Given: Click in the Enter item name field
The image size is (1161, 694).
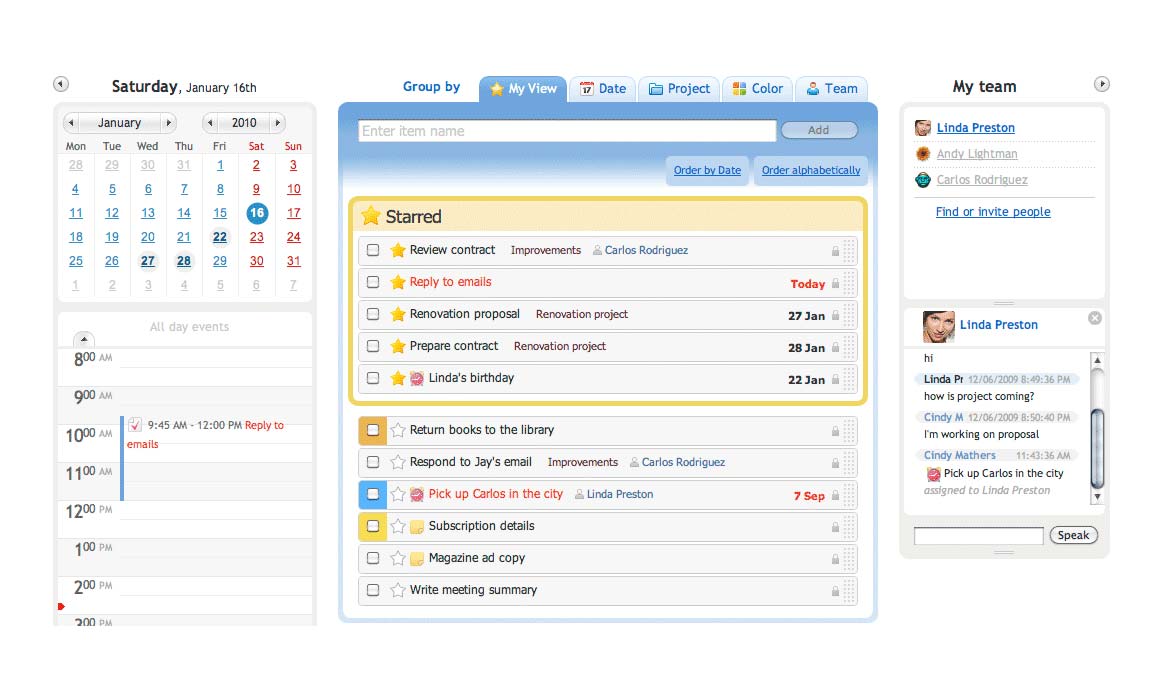Looking at the screenshot, I should click(567, 131).
